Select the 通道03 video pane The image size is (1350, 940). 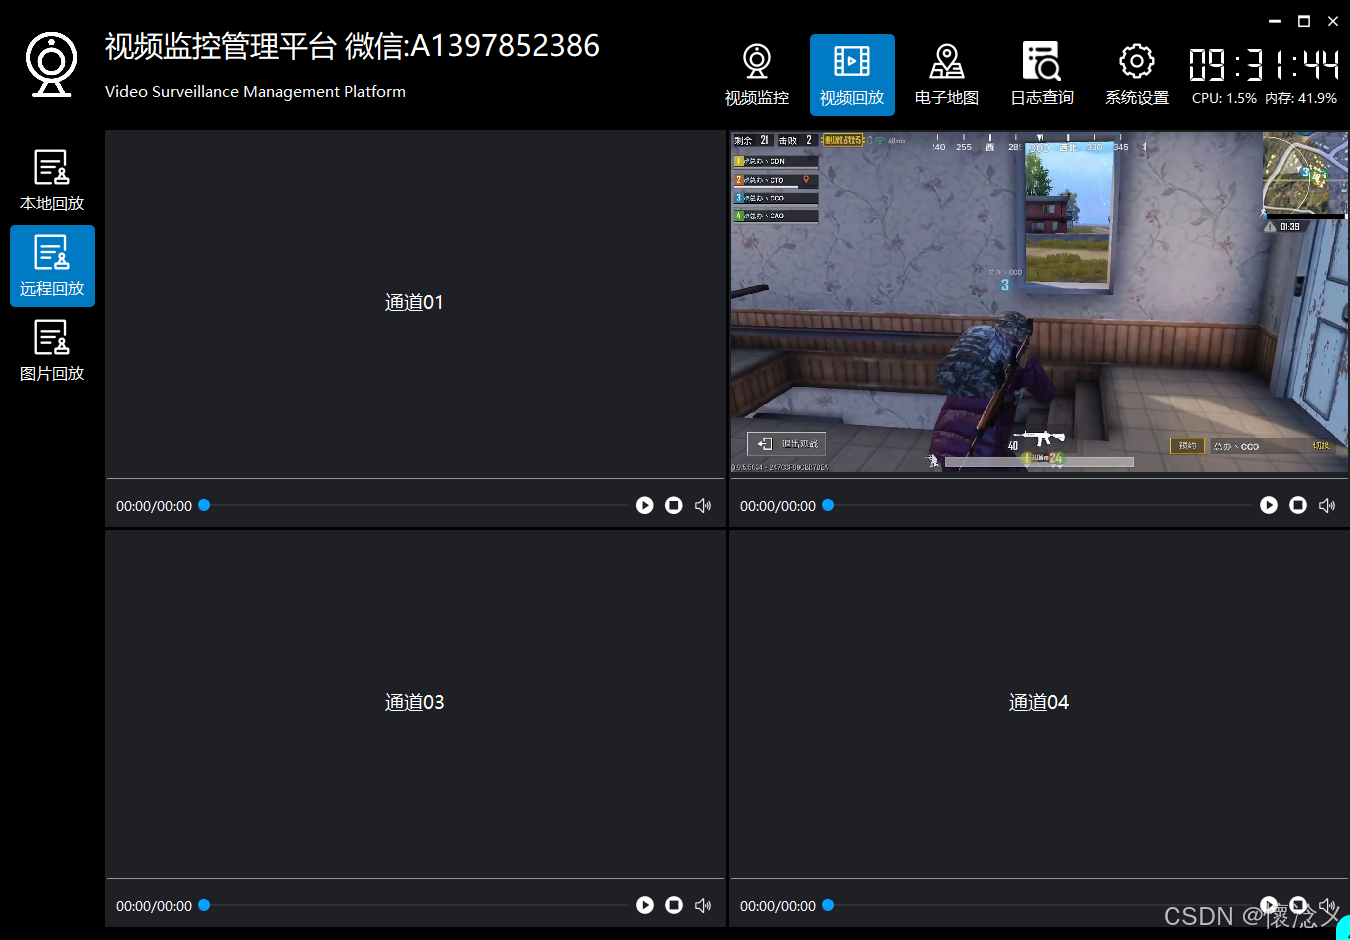pos(415,704)
